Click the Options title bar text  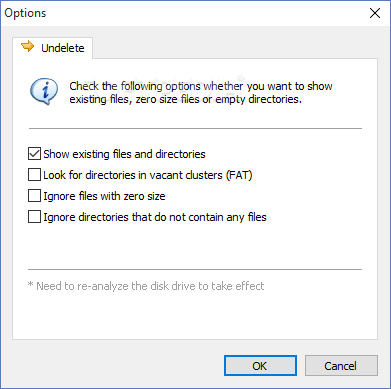tap(25, 13)
